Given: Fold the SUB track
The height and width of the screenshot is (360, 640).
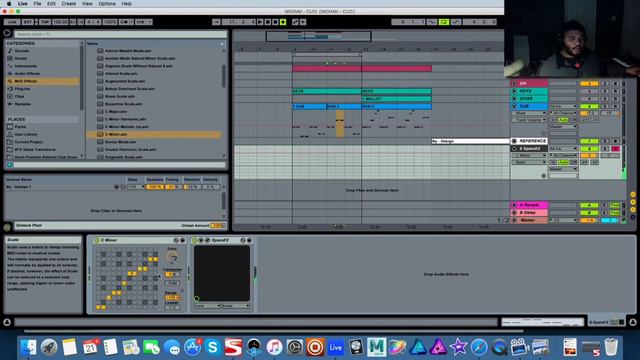Looking at the screenshot, I should 514,107.
